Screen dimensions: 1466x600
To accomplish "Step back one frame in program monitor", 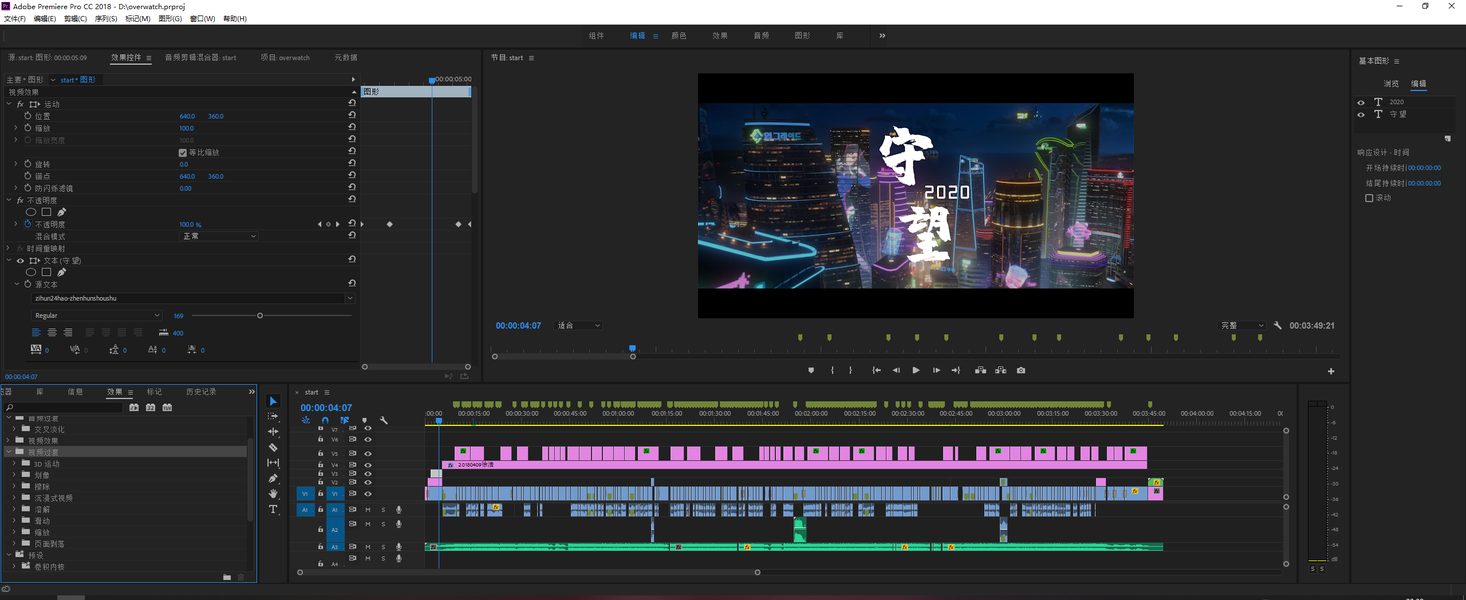I will (896, 370).
